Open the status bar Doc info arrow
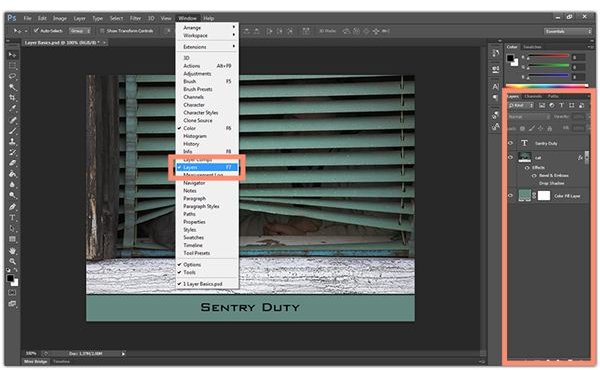Screen dimensions: 600x370 tap(123, 354)
